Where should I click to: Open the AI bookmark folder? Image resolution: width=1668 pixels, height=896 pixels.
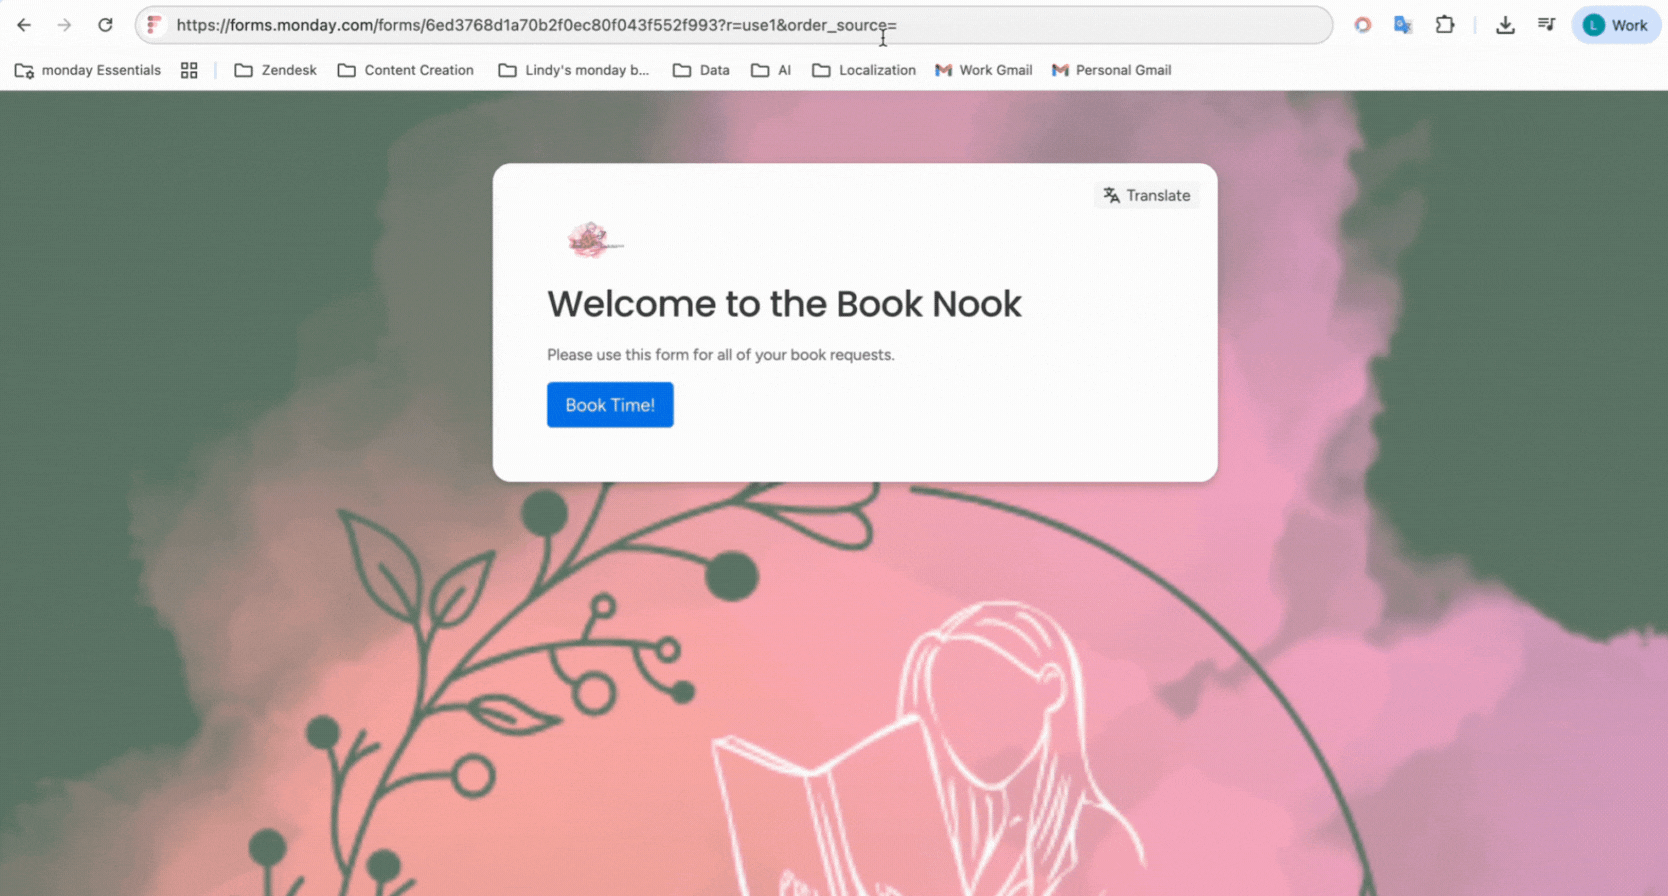point(771,70)
